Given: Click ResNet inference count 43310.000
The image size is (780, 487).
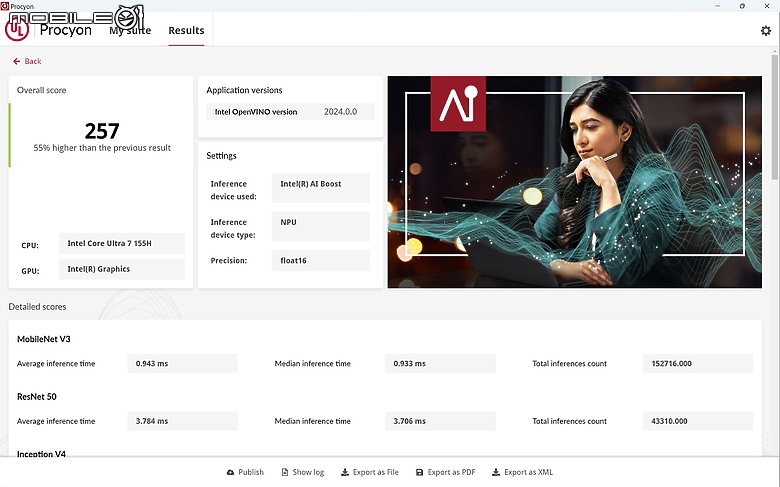Looking at the screenshot, I should [698, 421].
